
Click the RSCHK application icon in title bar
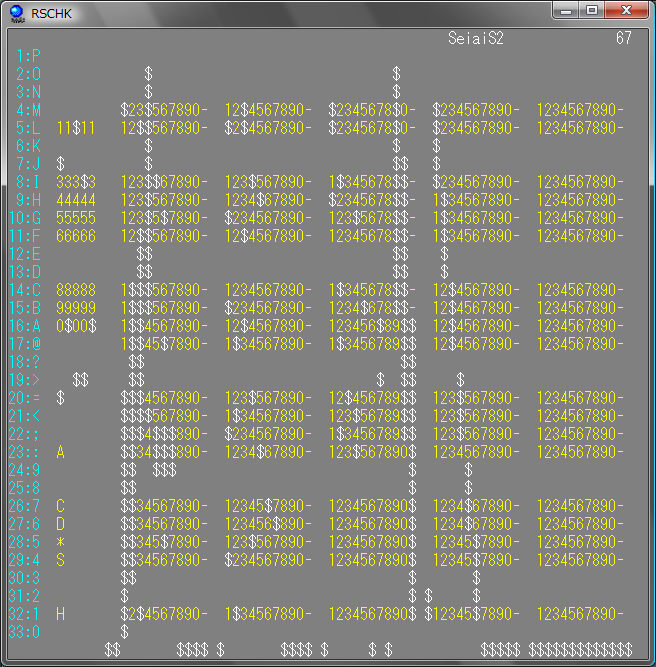point(17,13)
